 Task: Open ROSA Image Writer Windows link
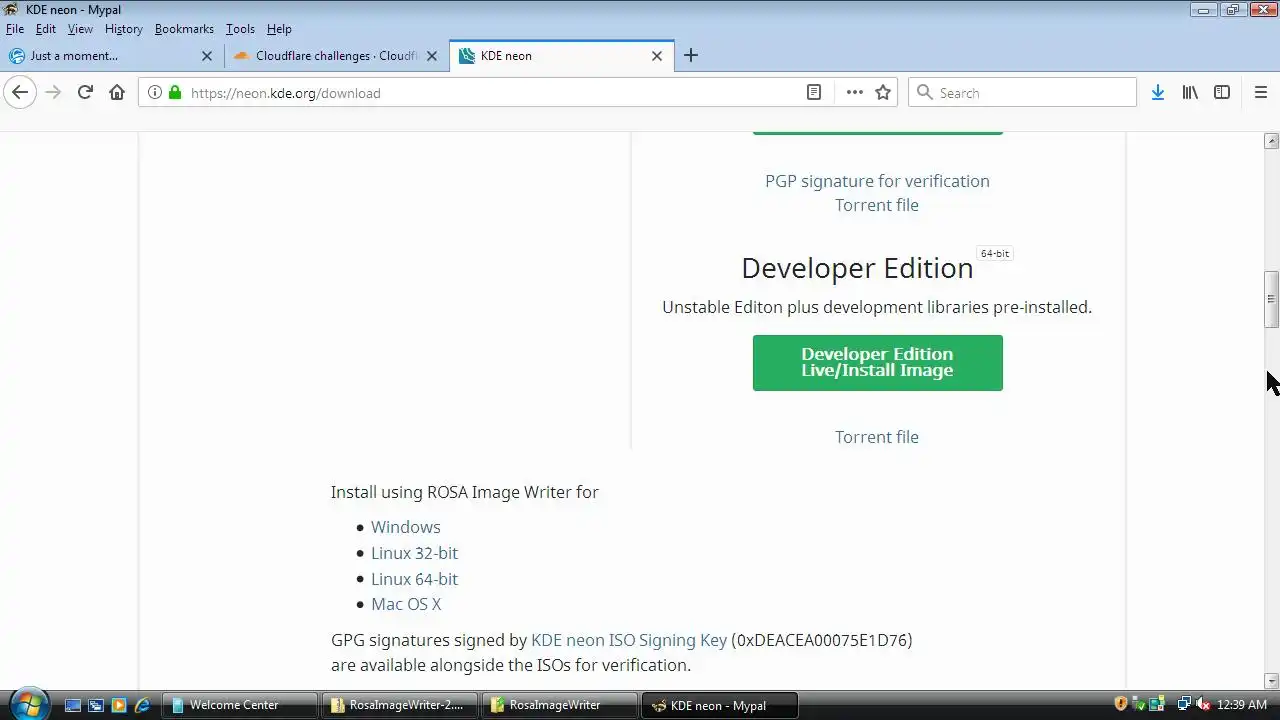tap(405, 527)
